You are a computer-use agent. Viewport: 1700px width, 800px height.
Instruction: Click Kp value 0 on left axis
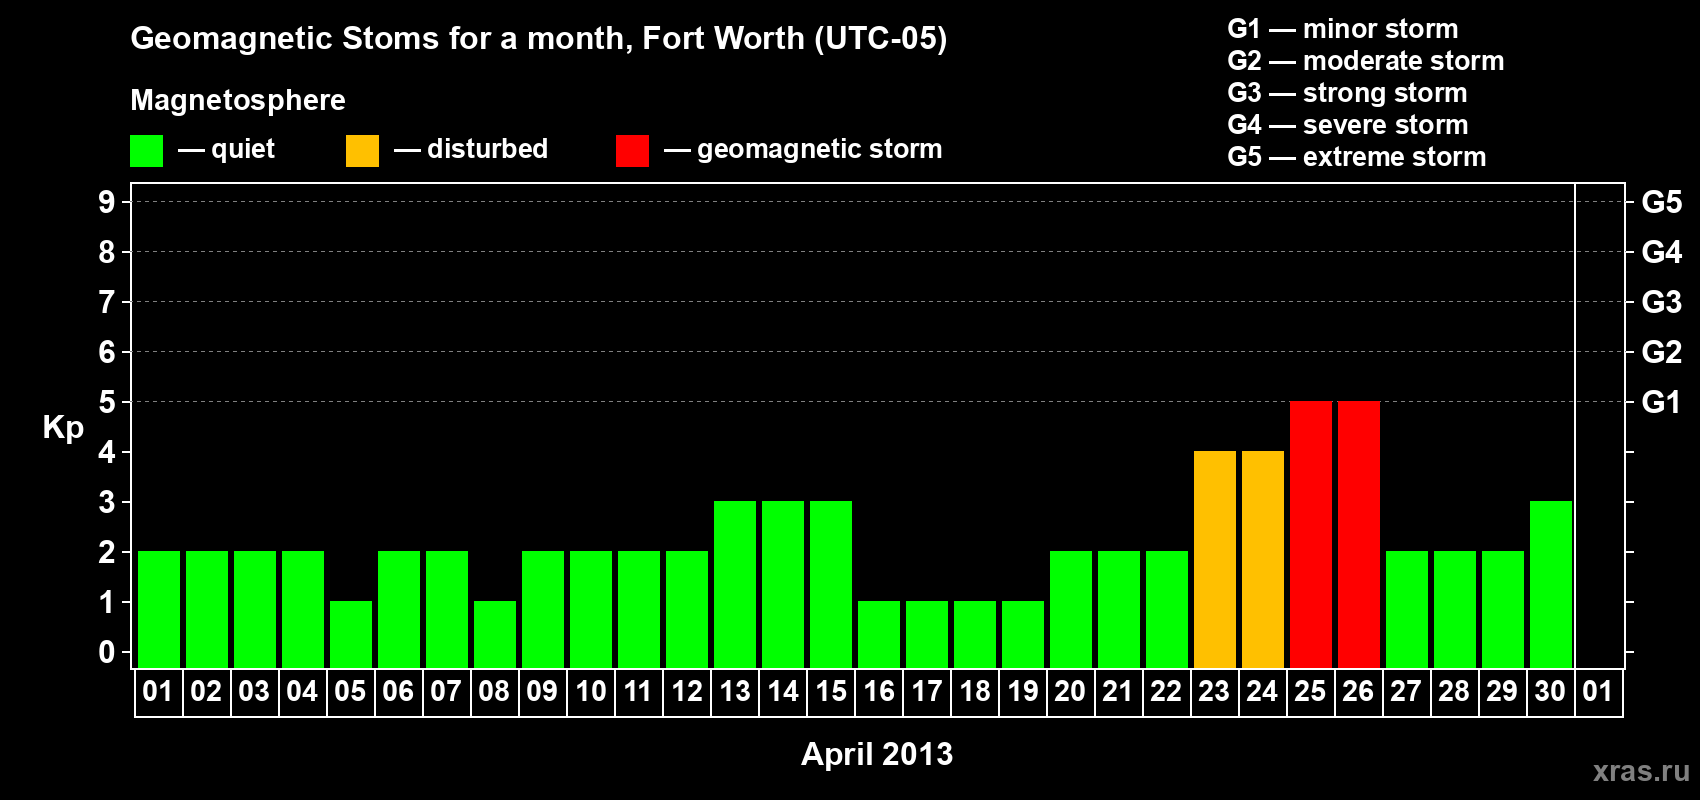(106, 652)
